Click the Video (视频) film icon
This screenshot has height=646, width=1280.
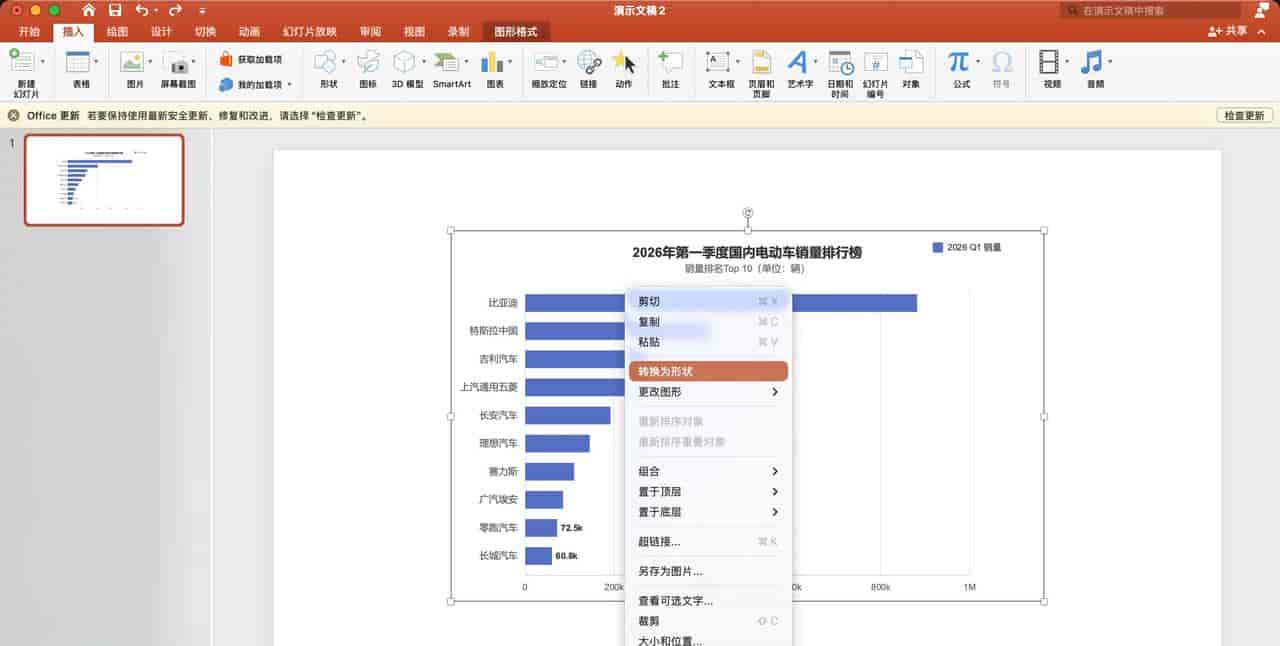tap(1048, 62)
